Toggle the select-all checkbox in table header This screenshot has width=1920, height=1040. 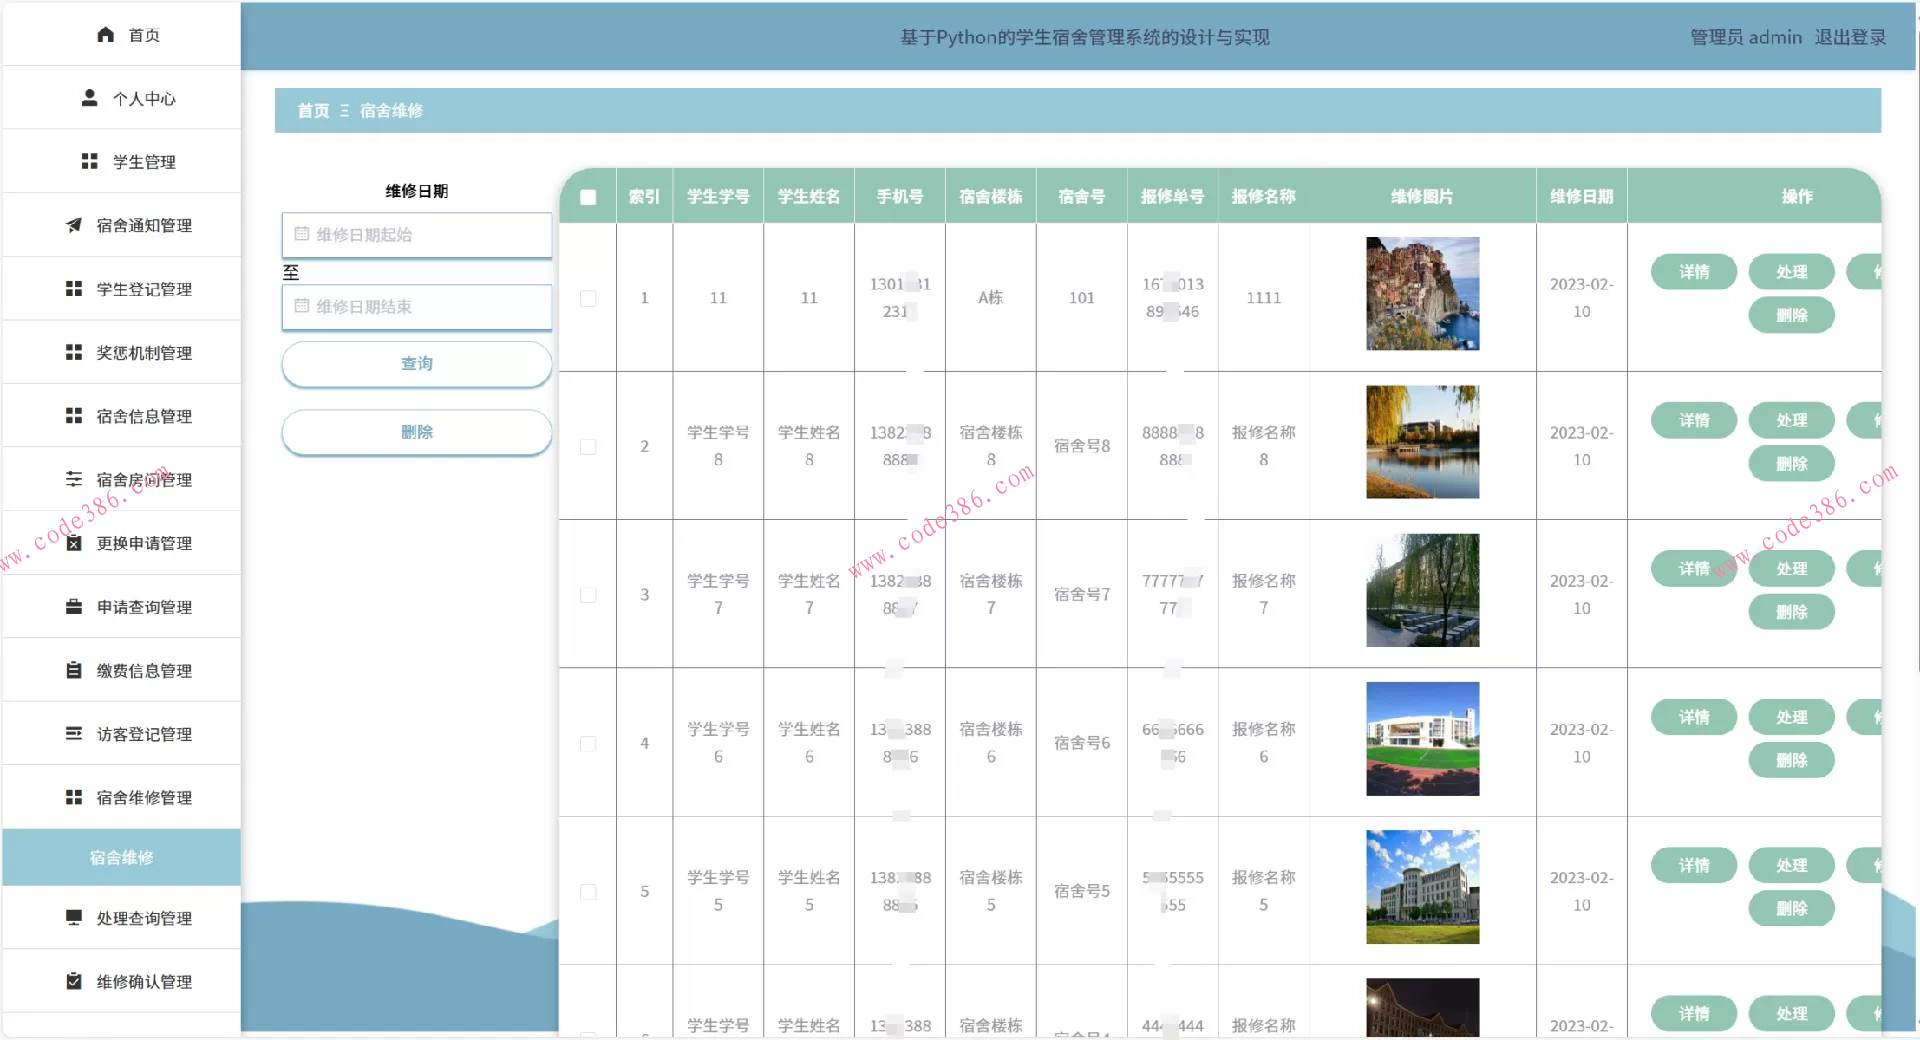tap(588, 197)
